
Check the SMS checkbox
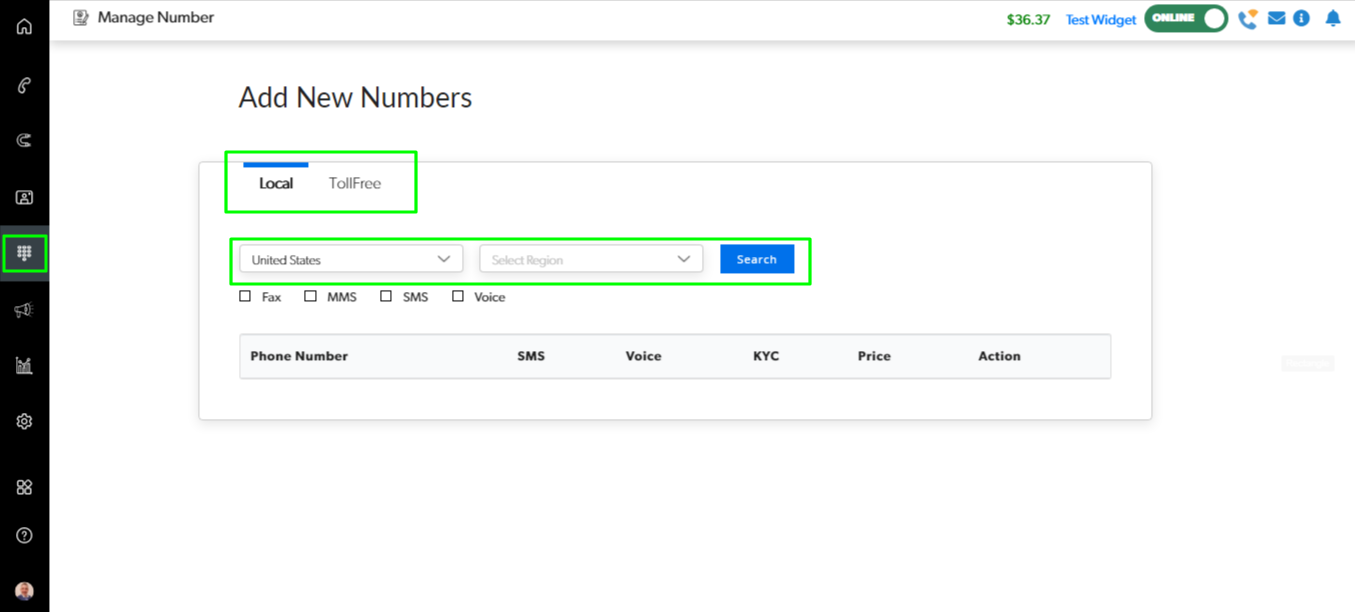click(x=386, y=296)
